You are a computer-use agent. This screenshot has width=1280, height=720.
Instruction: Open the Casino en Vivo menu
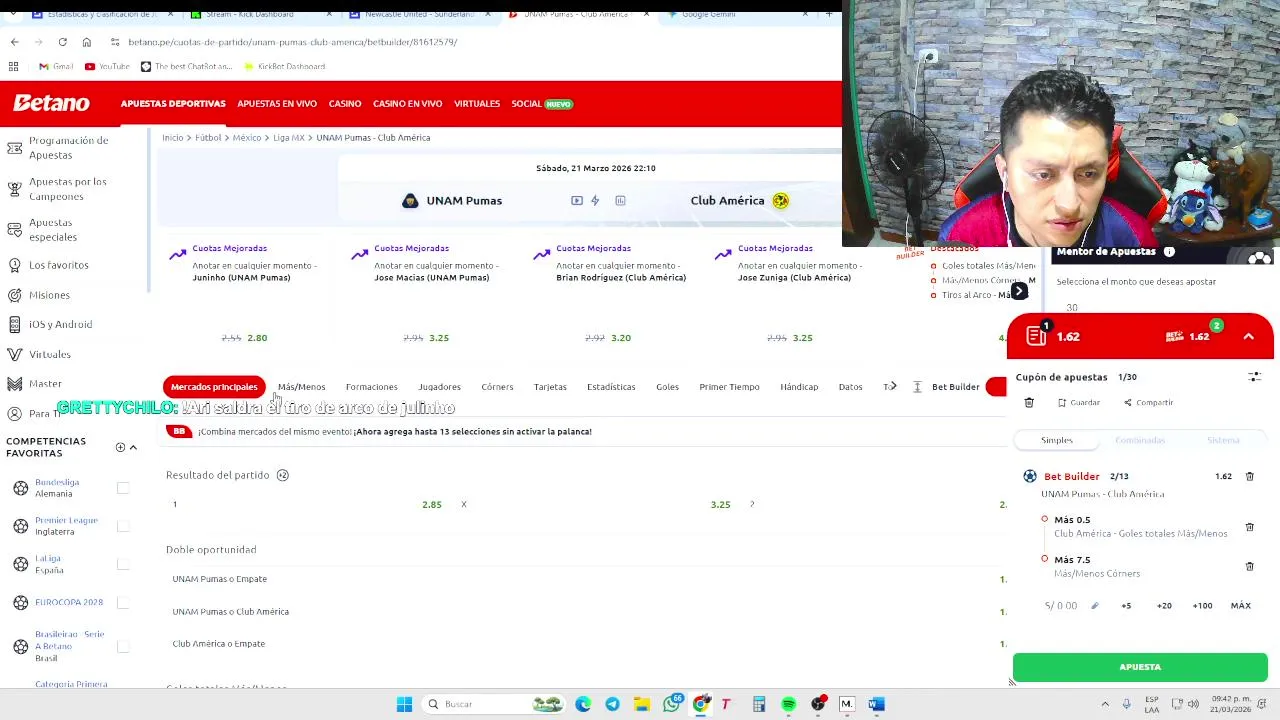(x=407, y=104)
